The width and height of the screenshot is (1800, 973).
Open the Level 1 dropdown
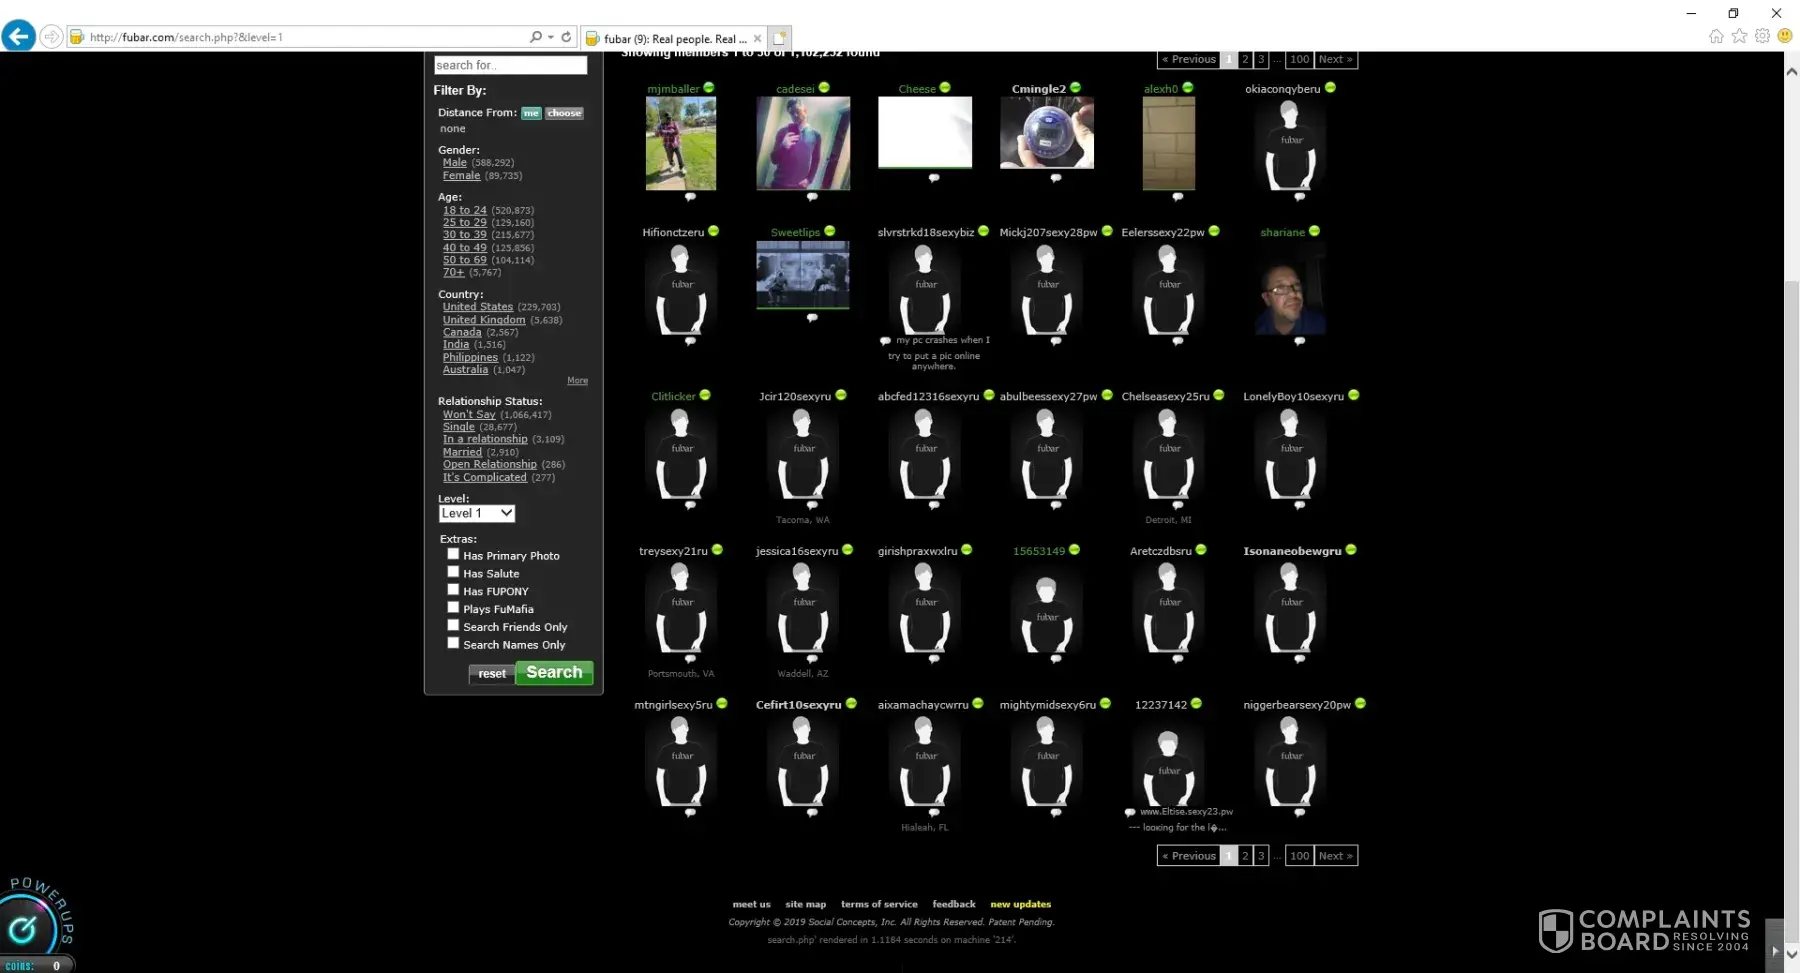pos(477,513)
